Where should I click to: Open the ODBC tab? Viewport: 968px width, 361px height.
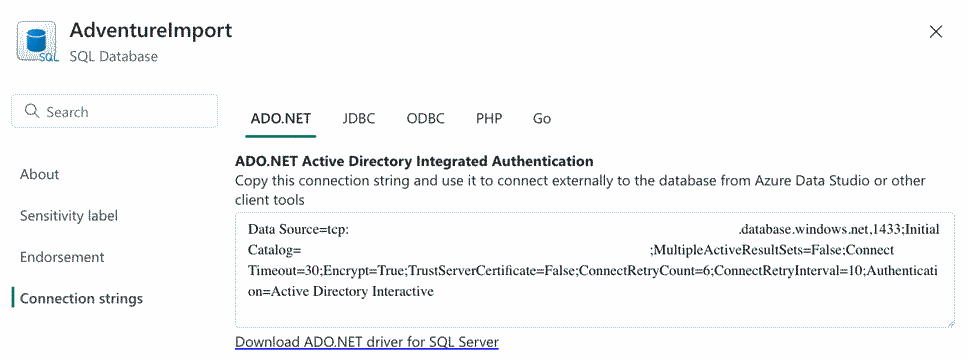click(425, 118)
